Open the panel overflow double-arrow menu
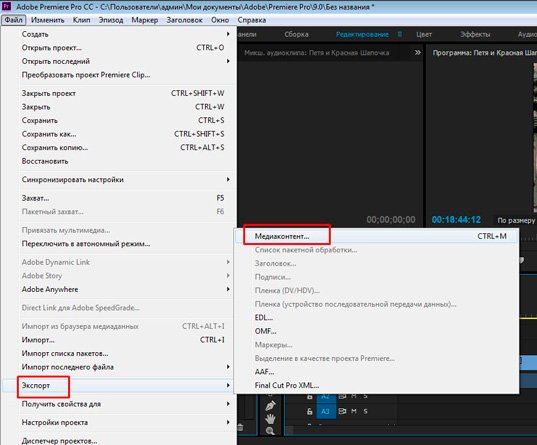This screenshot has height=445, width=537. (418, 52)
